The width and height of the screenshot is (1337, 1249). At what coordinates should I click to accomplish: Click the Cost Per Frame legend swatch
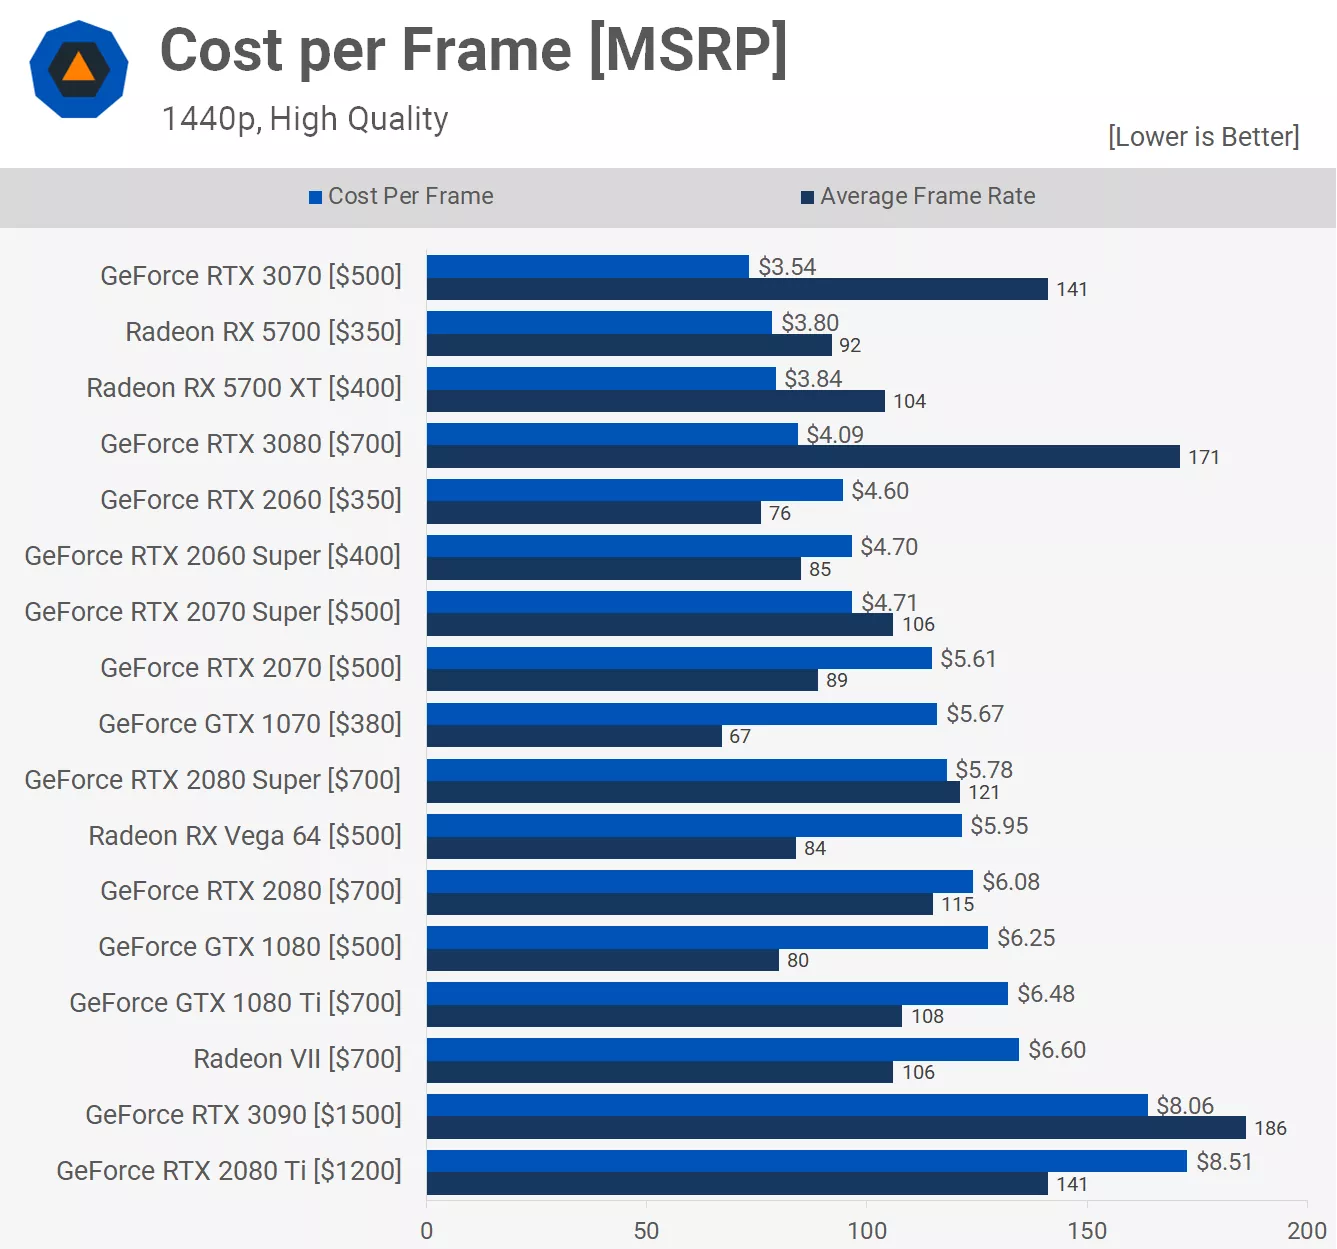coord(315,197)
